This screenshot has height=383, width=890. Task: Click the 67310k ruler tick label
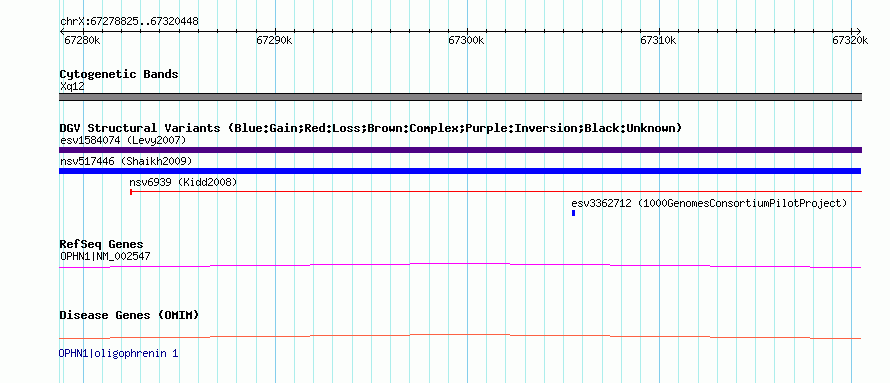coord(658,41)
